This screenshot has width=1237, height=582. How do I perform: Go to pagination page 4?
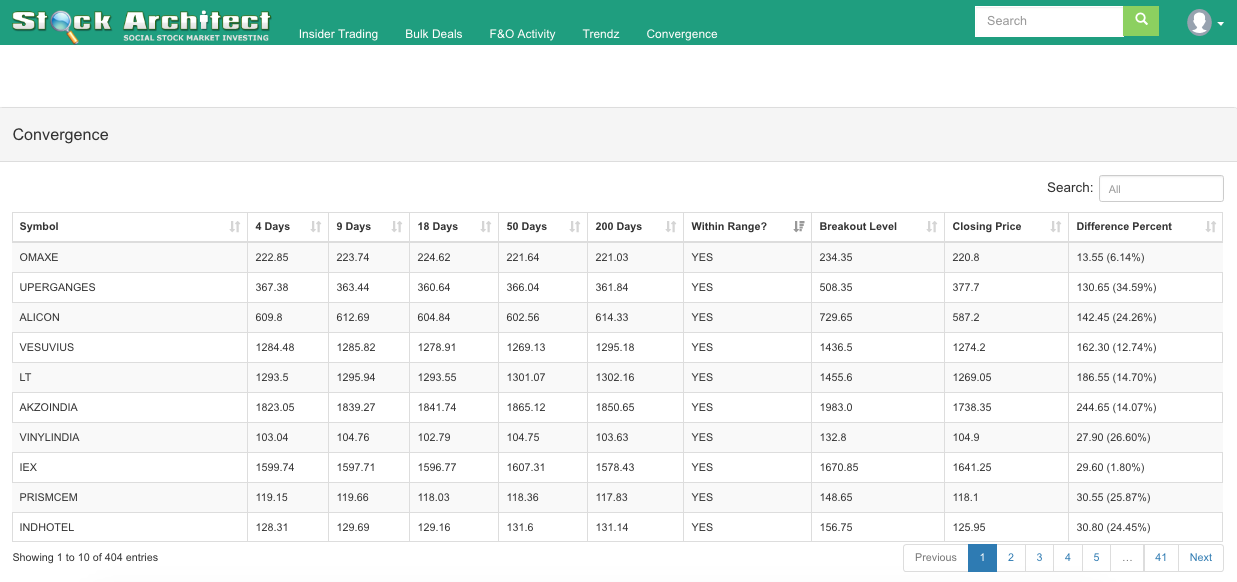[1068, 558]
